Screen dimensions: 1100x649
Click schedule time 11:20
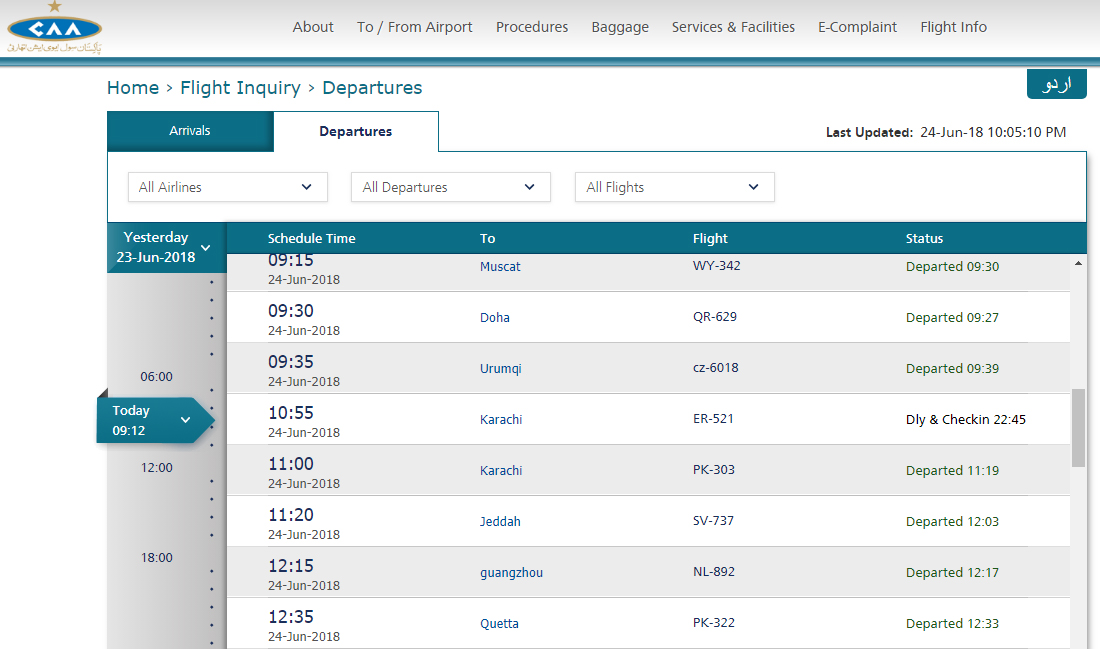pyautogui.click(x=290, y=515)
